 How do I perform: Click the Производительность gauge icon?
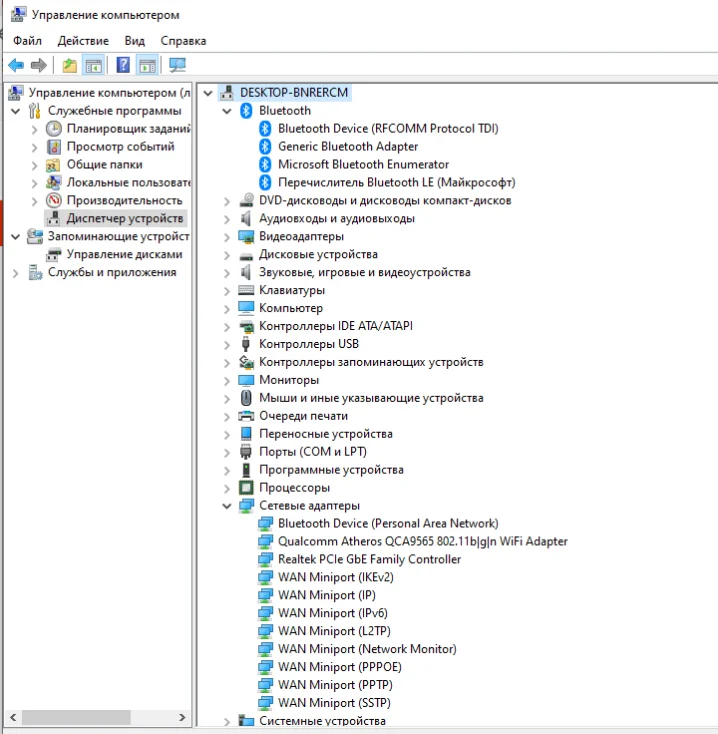pyautogui.click(x=54, y=200)
